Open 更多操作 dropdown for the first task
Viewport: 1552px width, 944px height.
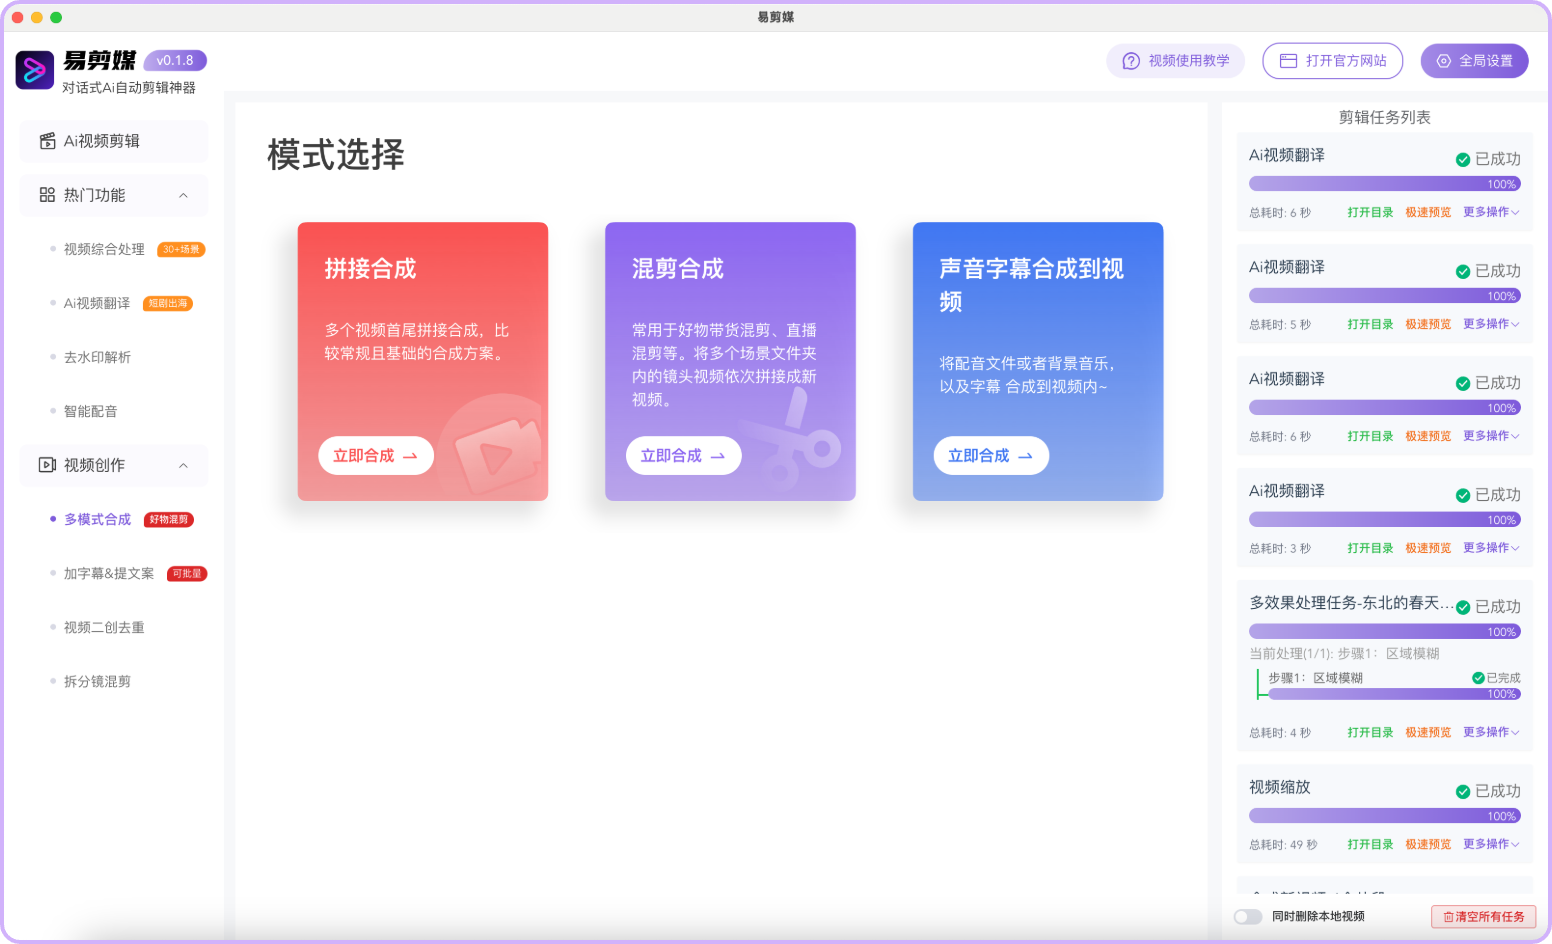point(1490,212)
